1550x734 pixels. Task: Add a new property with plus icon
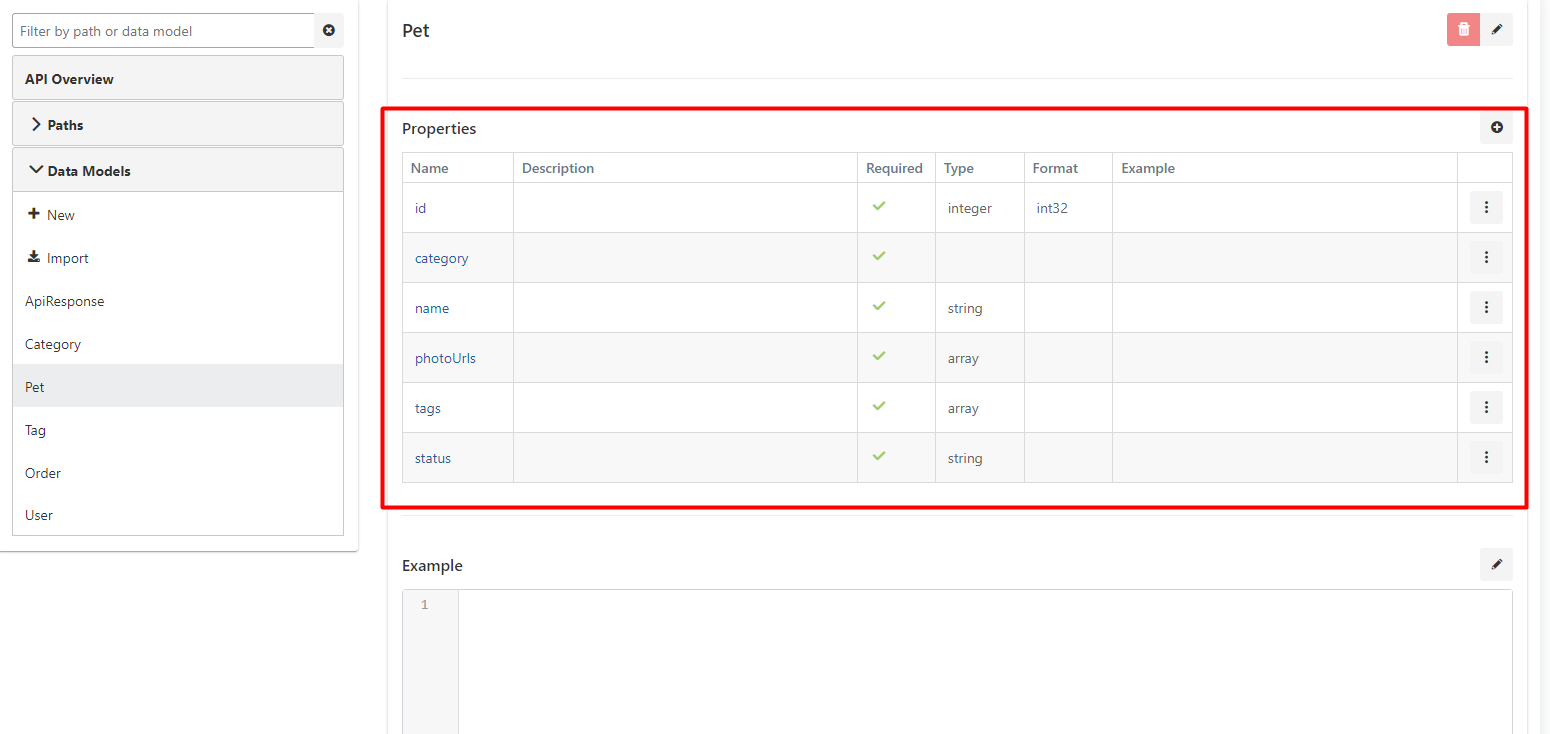[1496, 128]
